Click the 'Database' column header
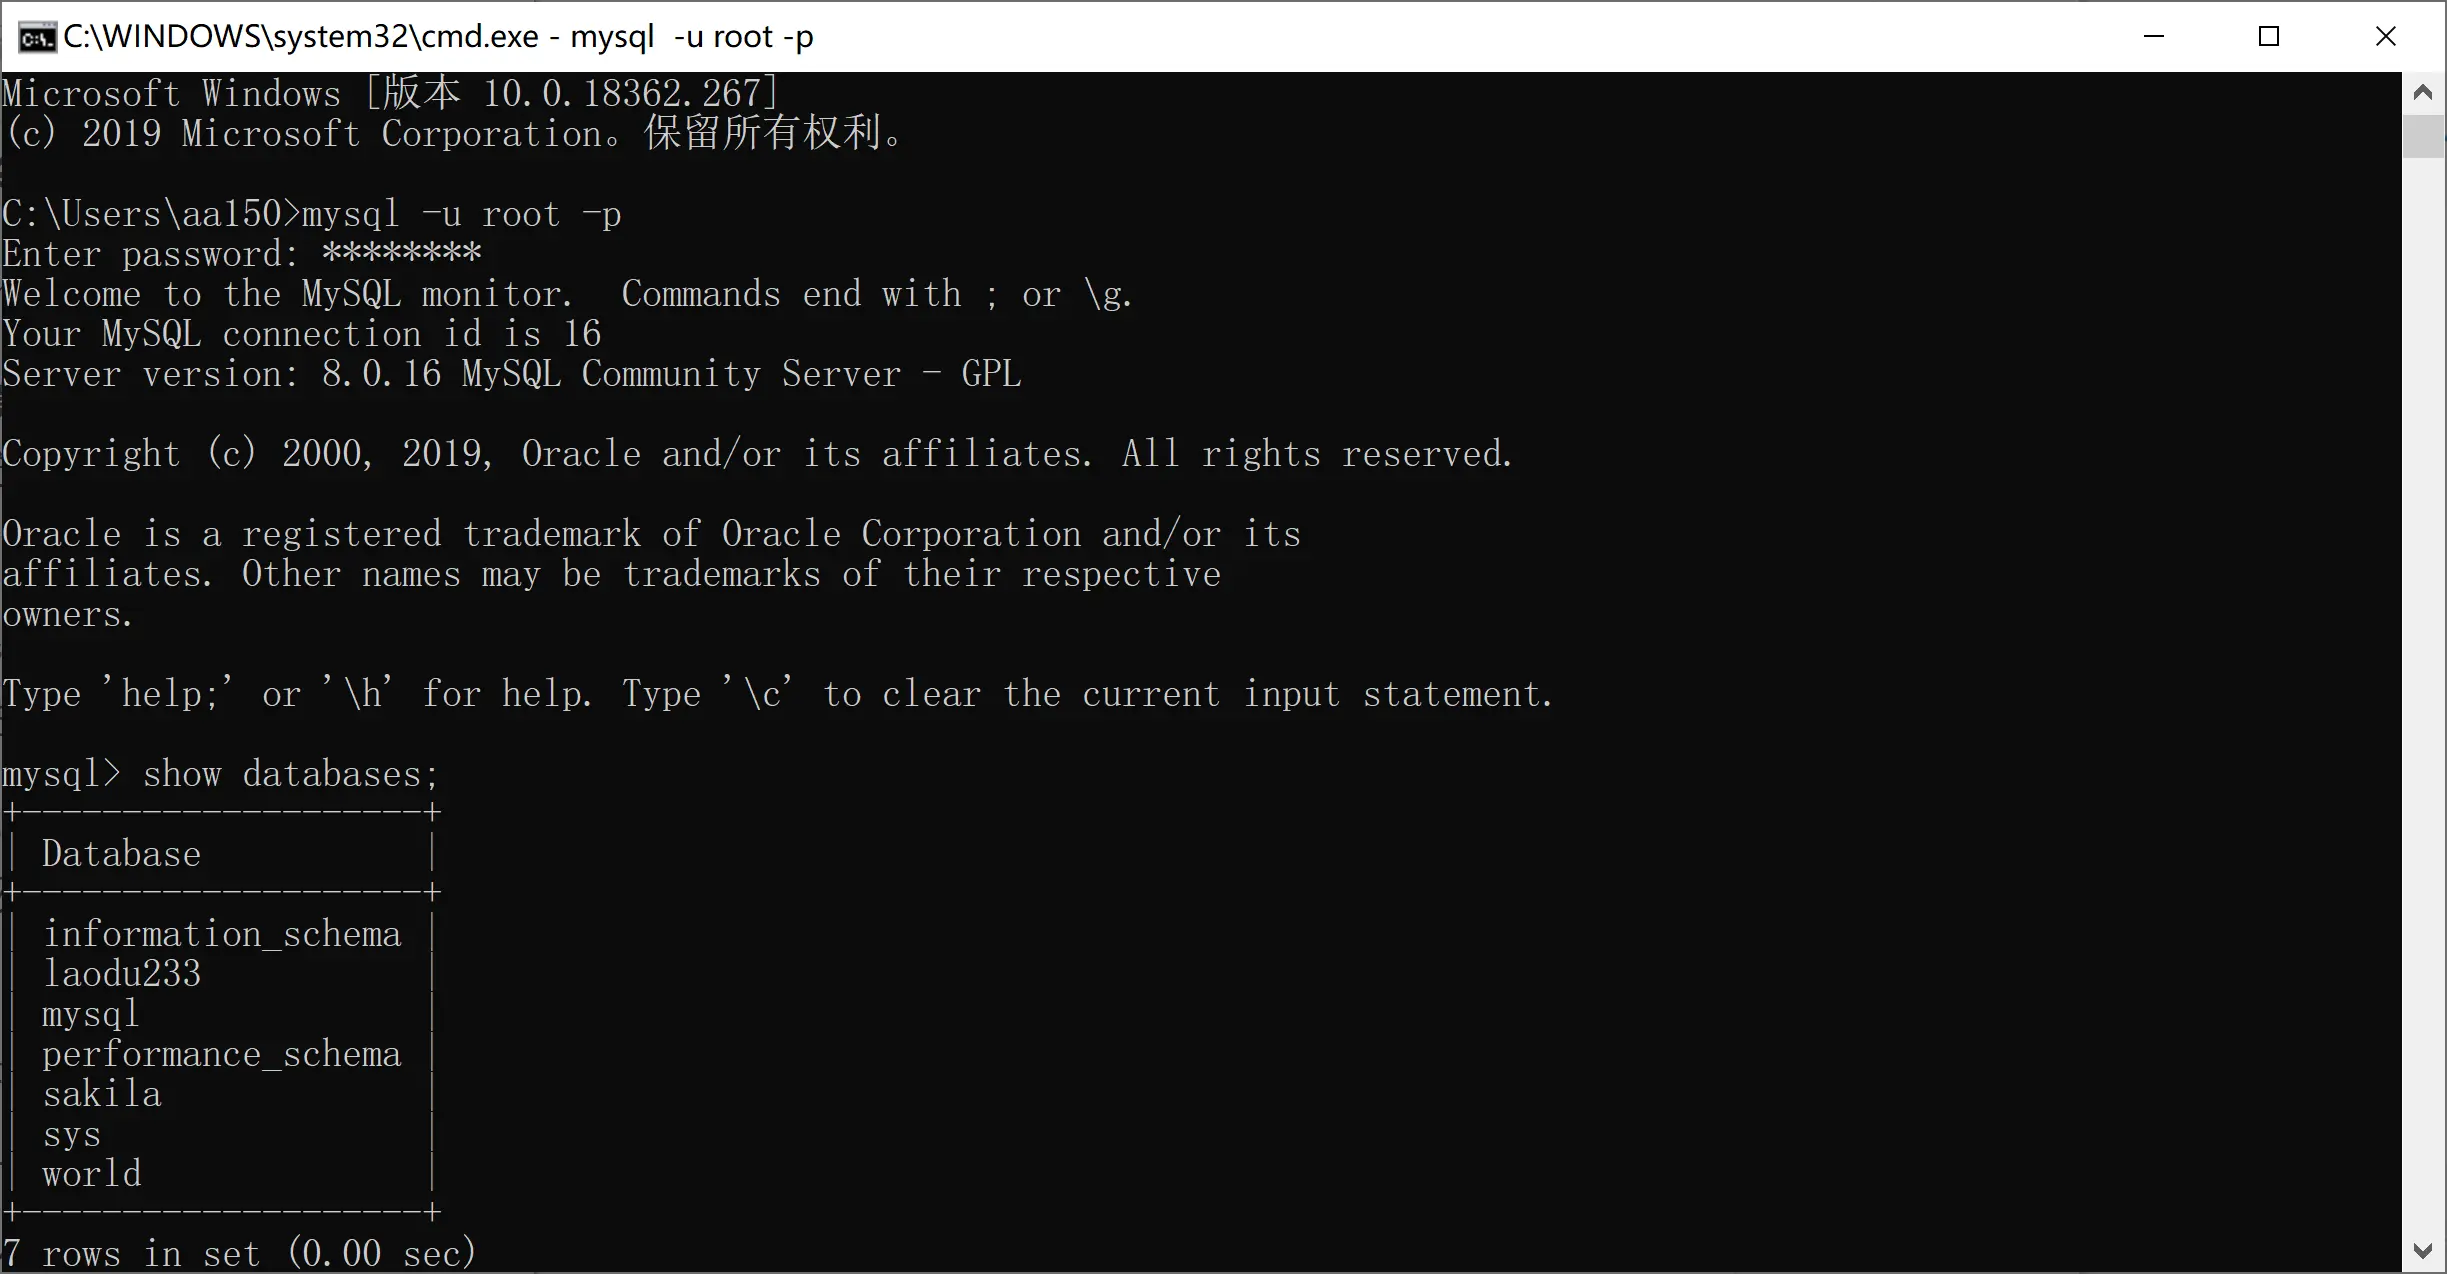The height and width of the screenshot is (1274, 2447). tap(121, 854)
